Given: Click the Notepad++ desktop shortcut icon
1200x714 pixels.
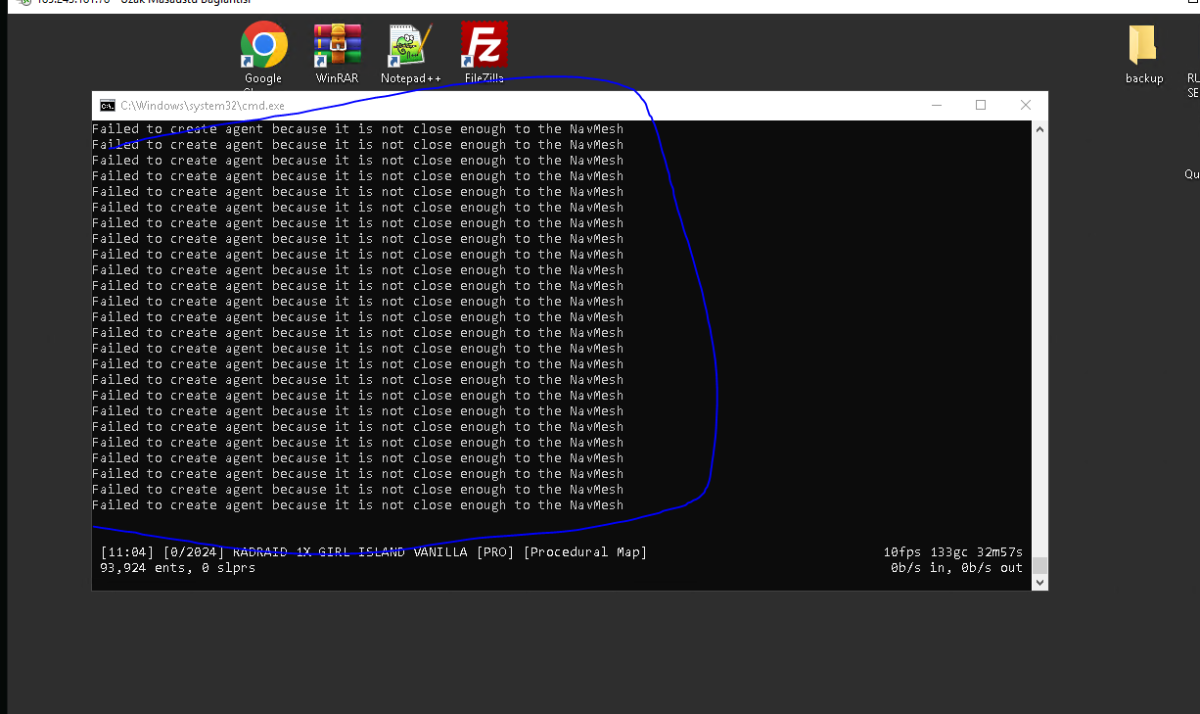Looking at the screenshot, I should click(410, 46).
